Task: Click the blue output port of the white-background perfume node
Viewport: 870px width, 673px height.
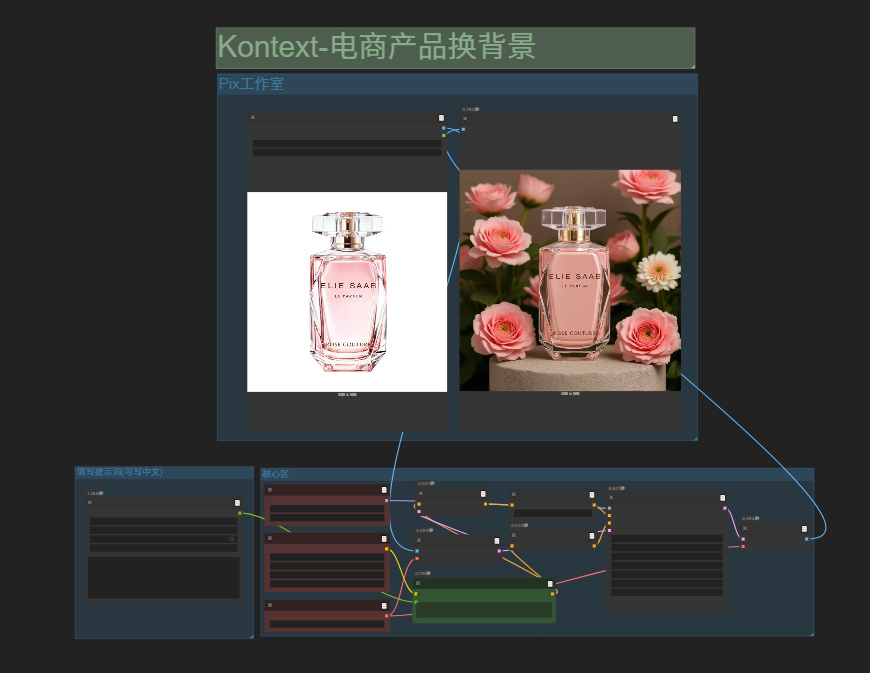Action: coord(444,128)
